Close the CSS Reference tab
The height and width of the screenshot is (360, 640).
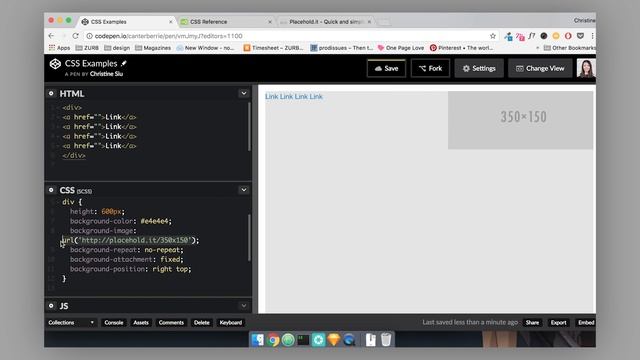click(270, 22)
